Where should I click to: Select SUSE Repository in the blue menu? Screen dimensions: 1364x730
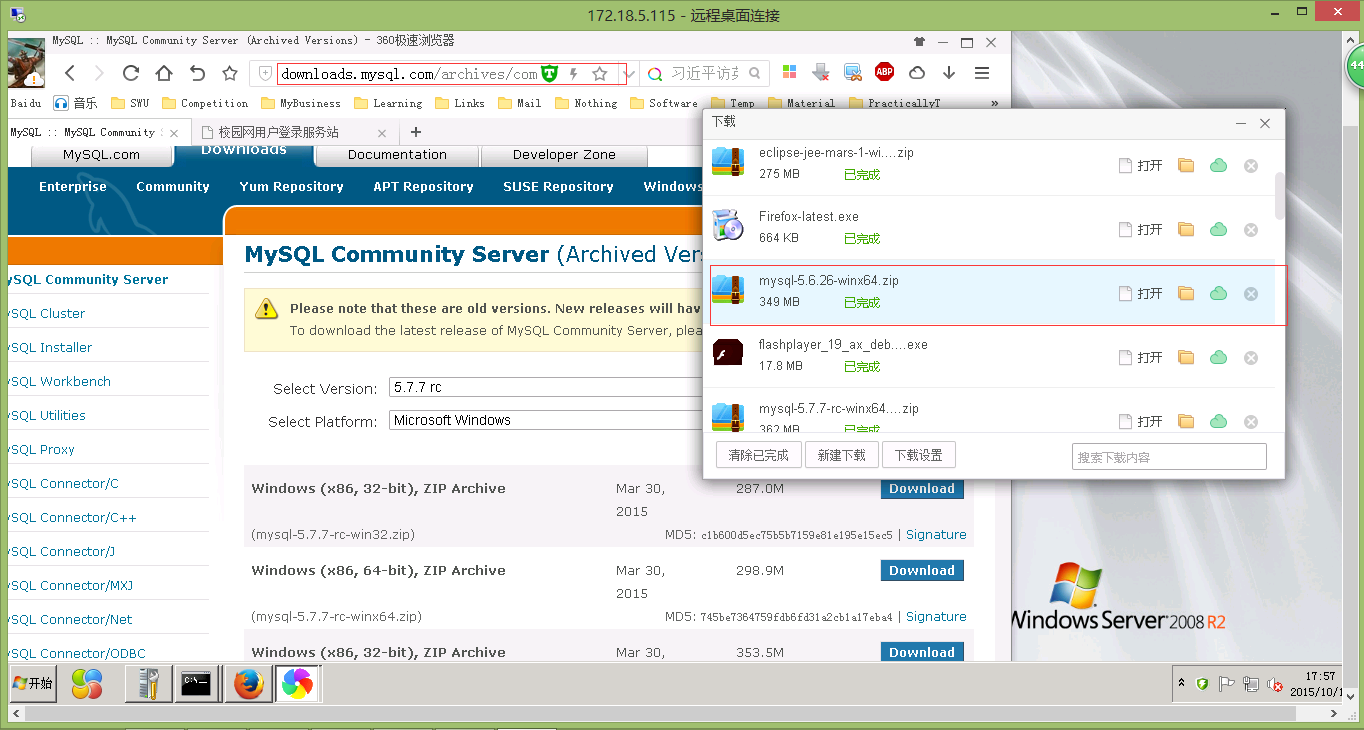click(558, 186)
